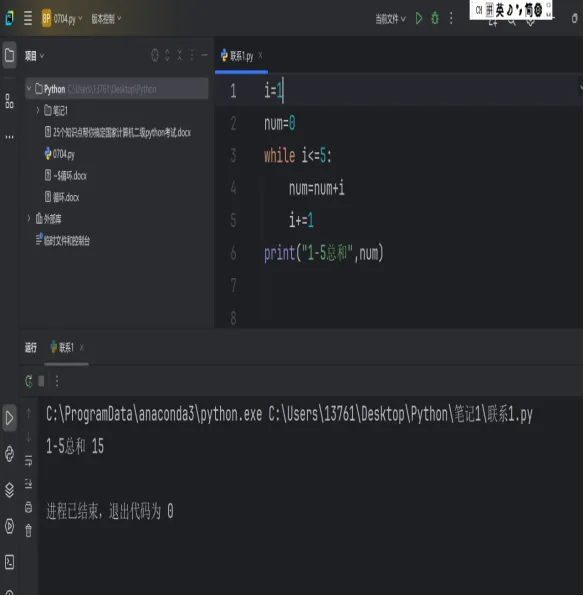Open the Structure tool window icon

(10, 101)
